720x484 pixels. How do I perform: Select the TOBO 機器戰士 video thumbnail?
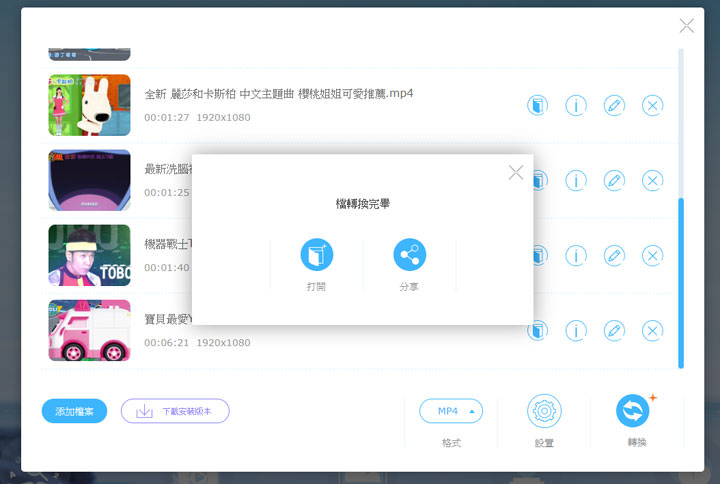point(90,255)
